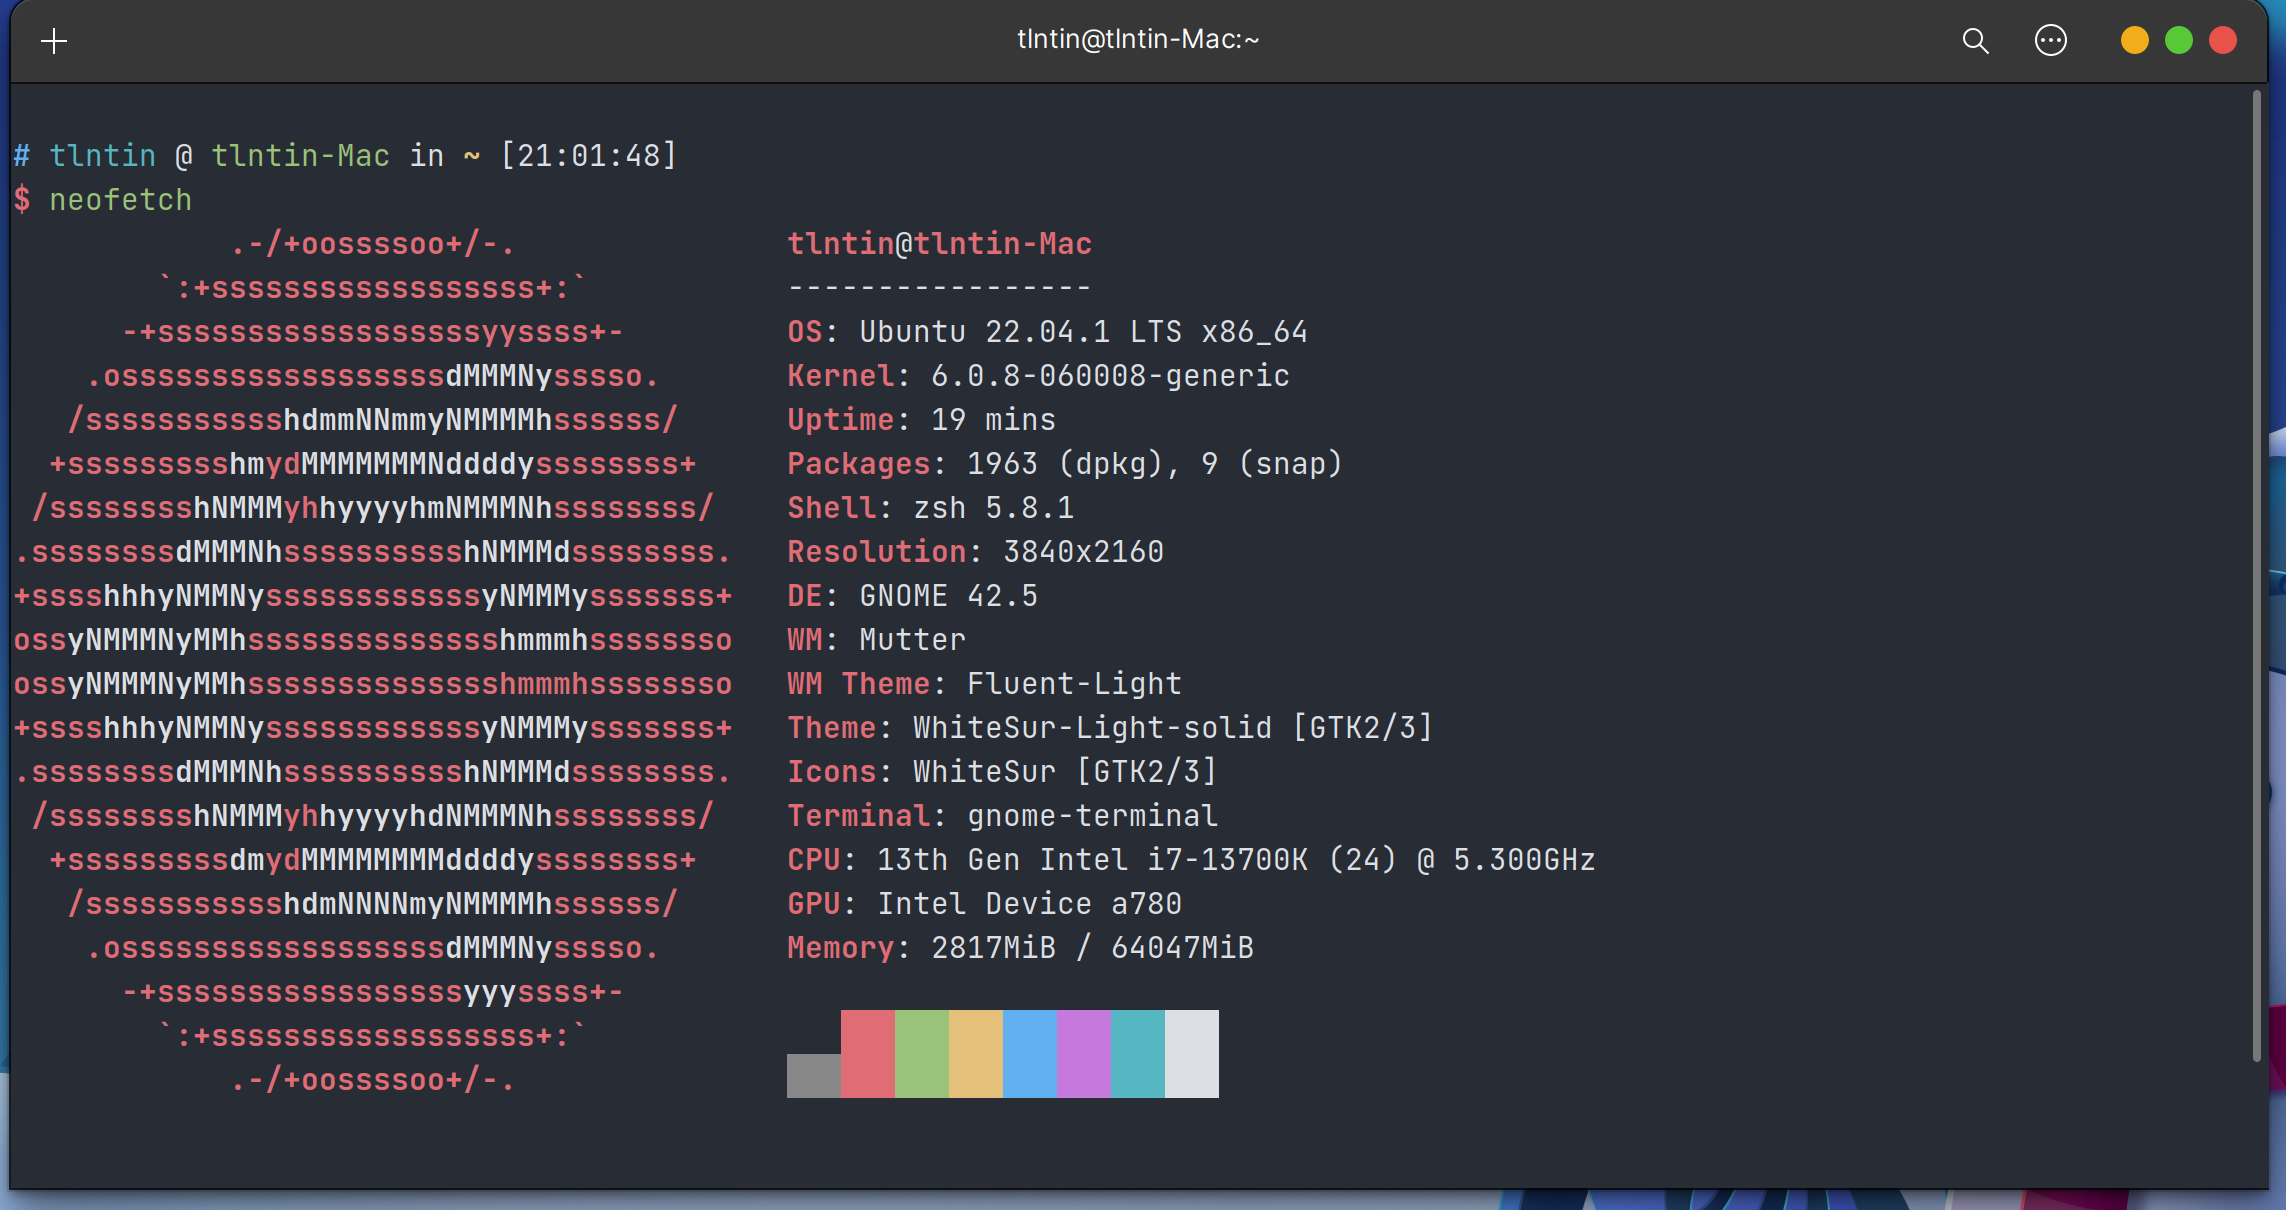Click the green color block
This screenshot has height=1210, width=2286.
point(921,1053)
